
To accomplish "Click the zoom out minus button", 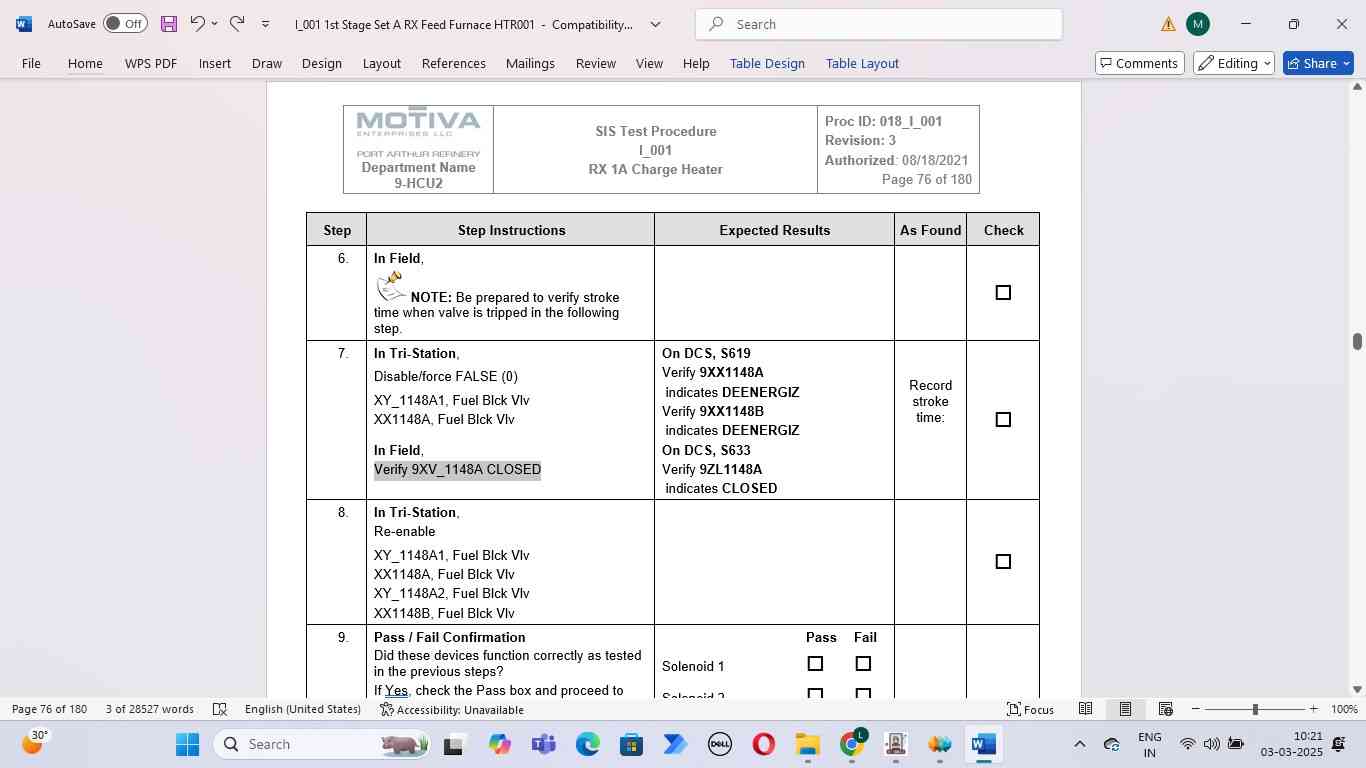I will tap(1195, 709).
